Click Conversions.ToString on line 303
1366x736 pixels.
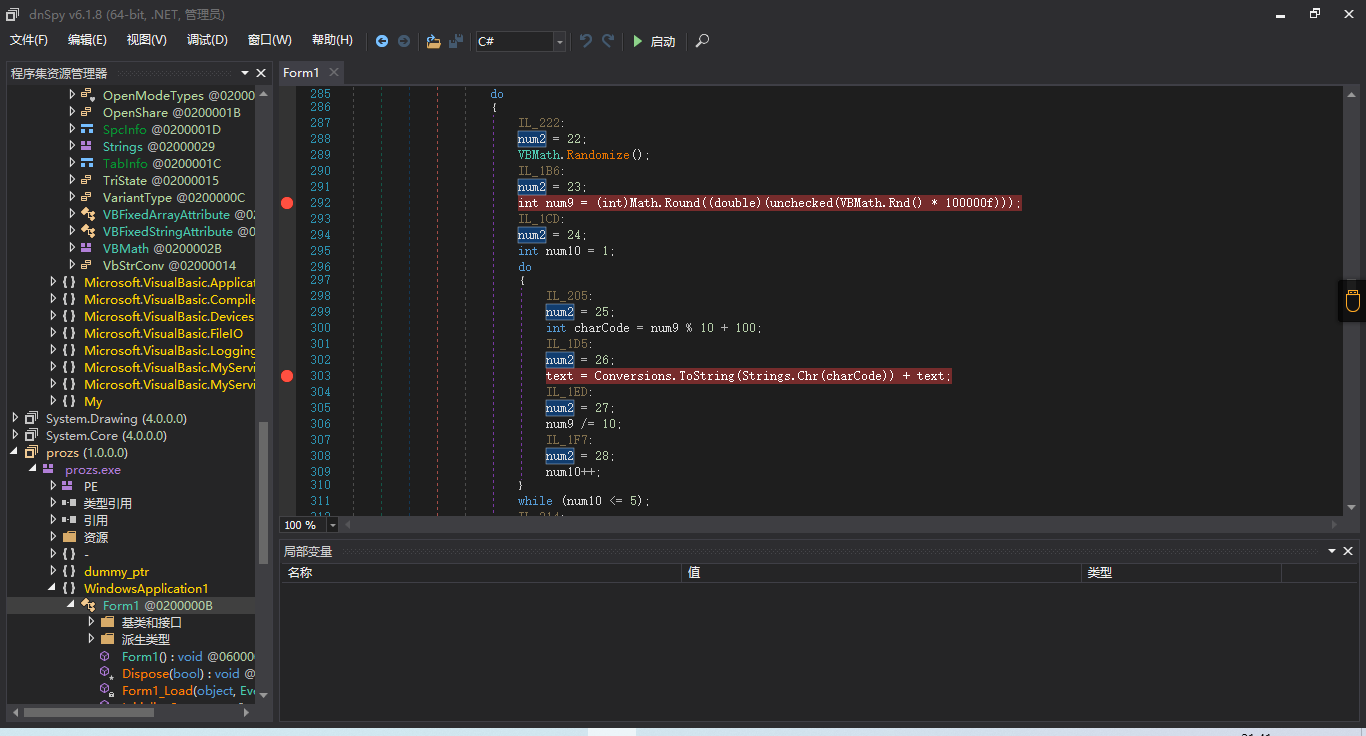pyautogui.click(x=662, y=376)
